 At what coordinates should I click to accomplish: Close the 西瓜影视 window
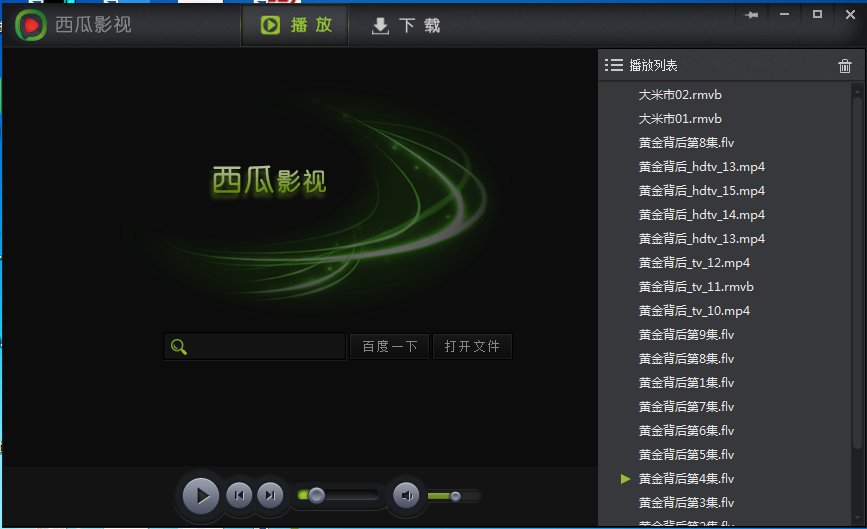pos(850,15)
